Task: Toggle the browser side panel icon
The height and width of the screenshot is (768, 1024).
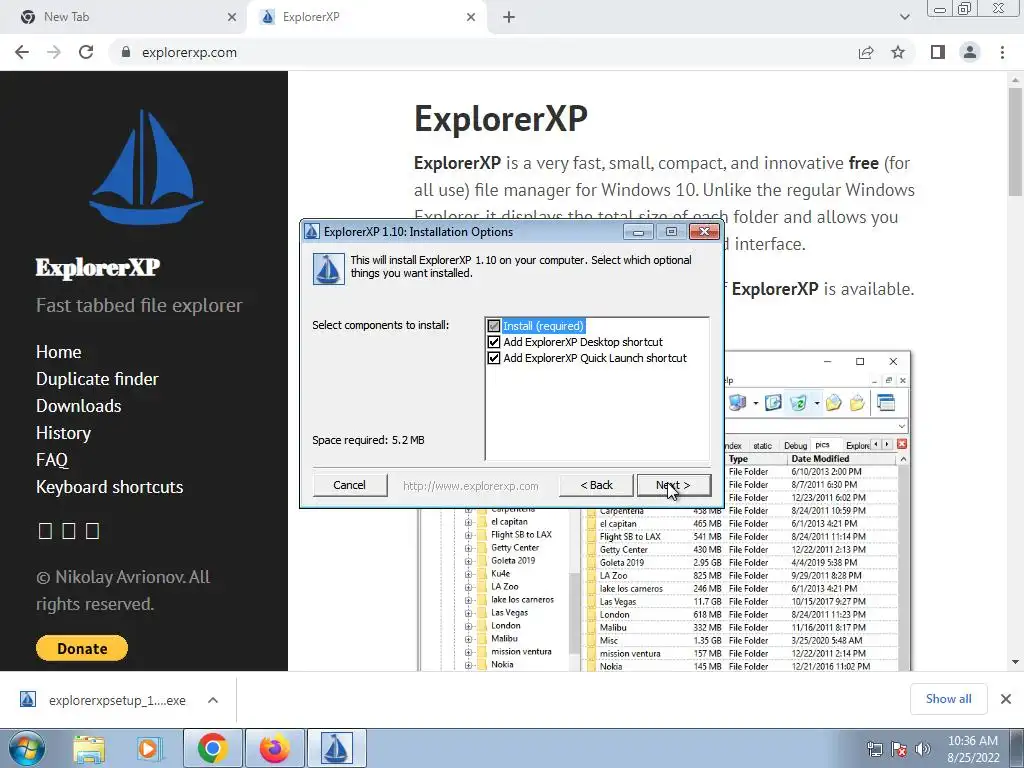Action: 938,52
